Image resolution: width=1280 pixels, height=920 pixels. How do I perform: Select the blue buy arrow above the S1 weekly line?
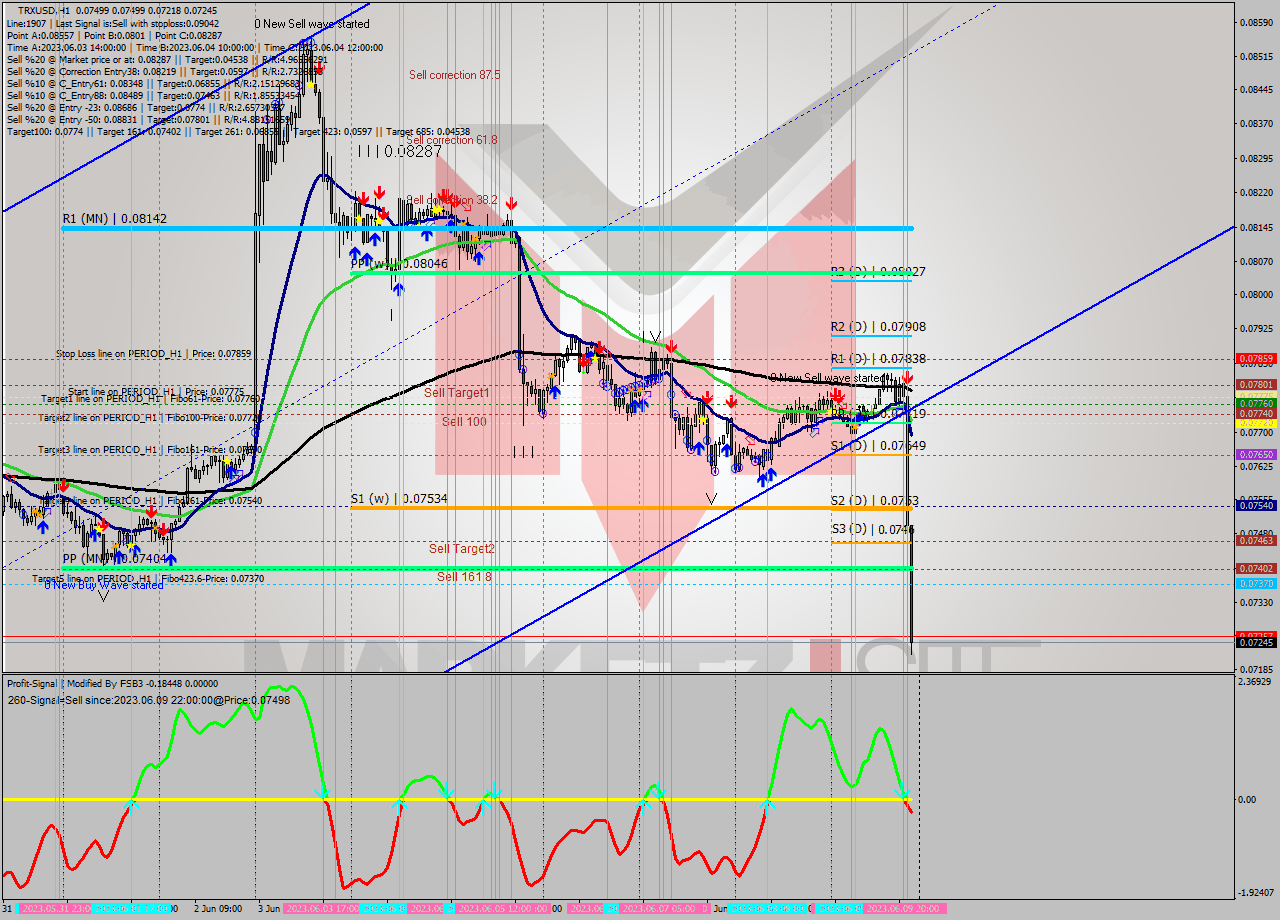(765, 478)
